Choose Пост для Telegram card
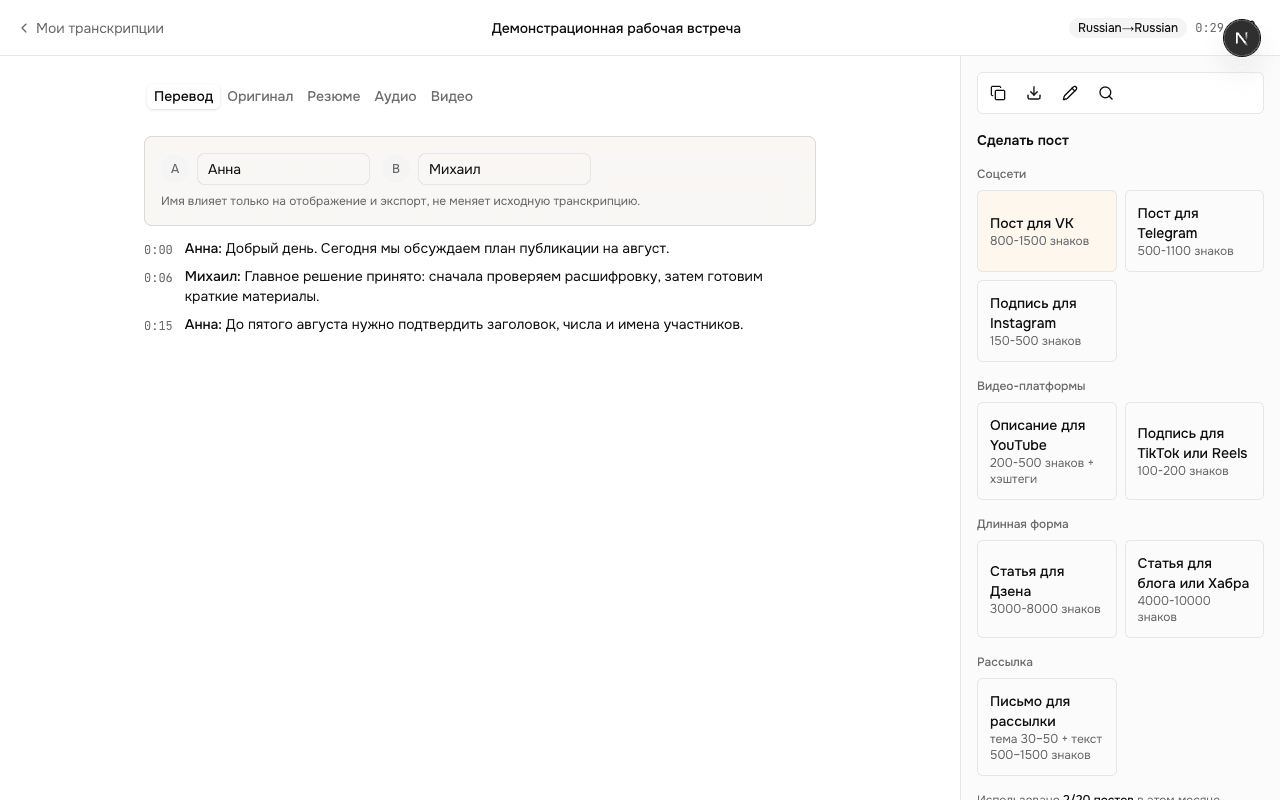The image size is (1280, 800). [x=1194, y=231]
